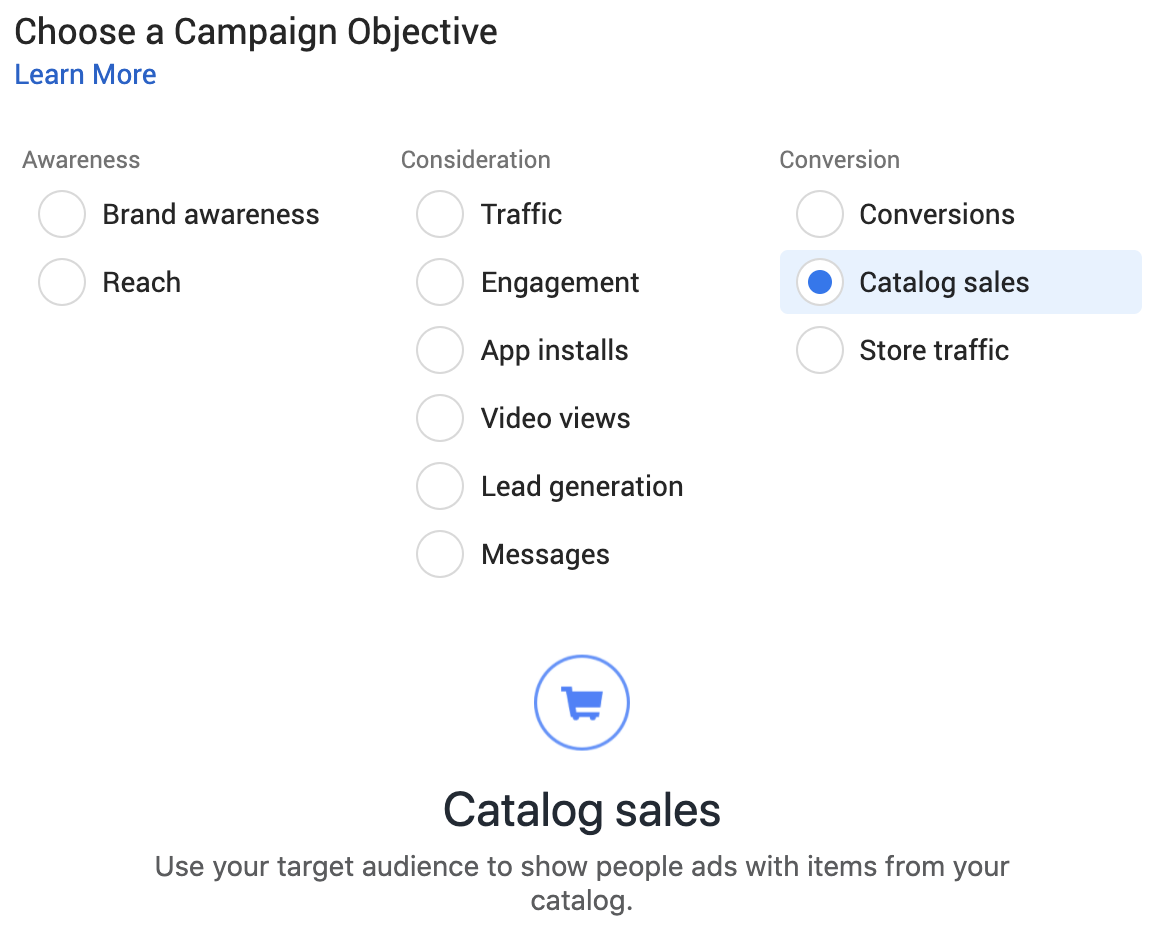Click the Consideration category heading
The width and height of the screenshot is (1162, 946).
475,160
